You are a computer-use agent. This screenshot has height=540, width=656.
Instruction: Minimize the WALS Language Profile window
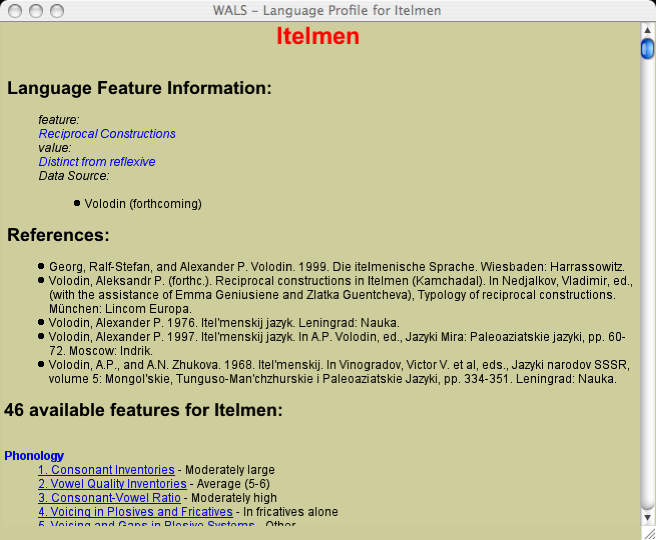tap(35, 11)
